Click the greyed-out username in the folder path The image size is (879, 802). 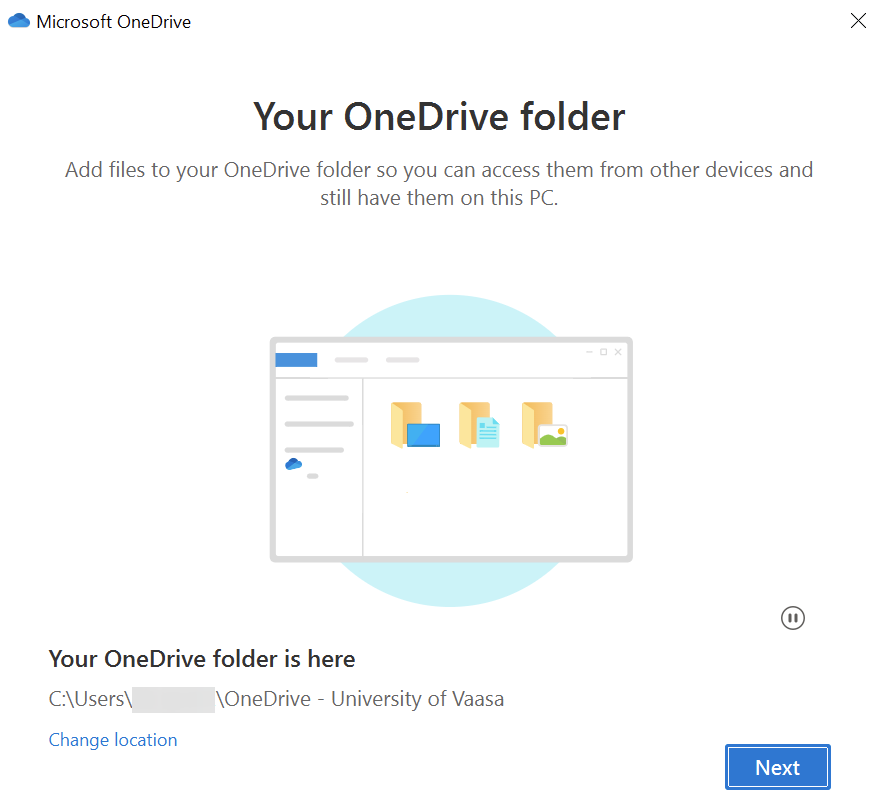pyautogui.click(x=173, y=699)
